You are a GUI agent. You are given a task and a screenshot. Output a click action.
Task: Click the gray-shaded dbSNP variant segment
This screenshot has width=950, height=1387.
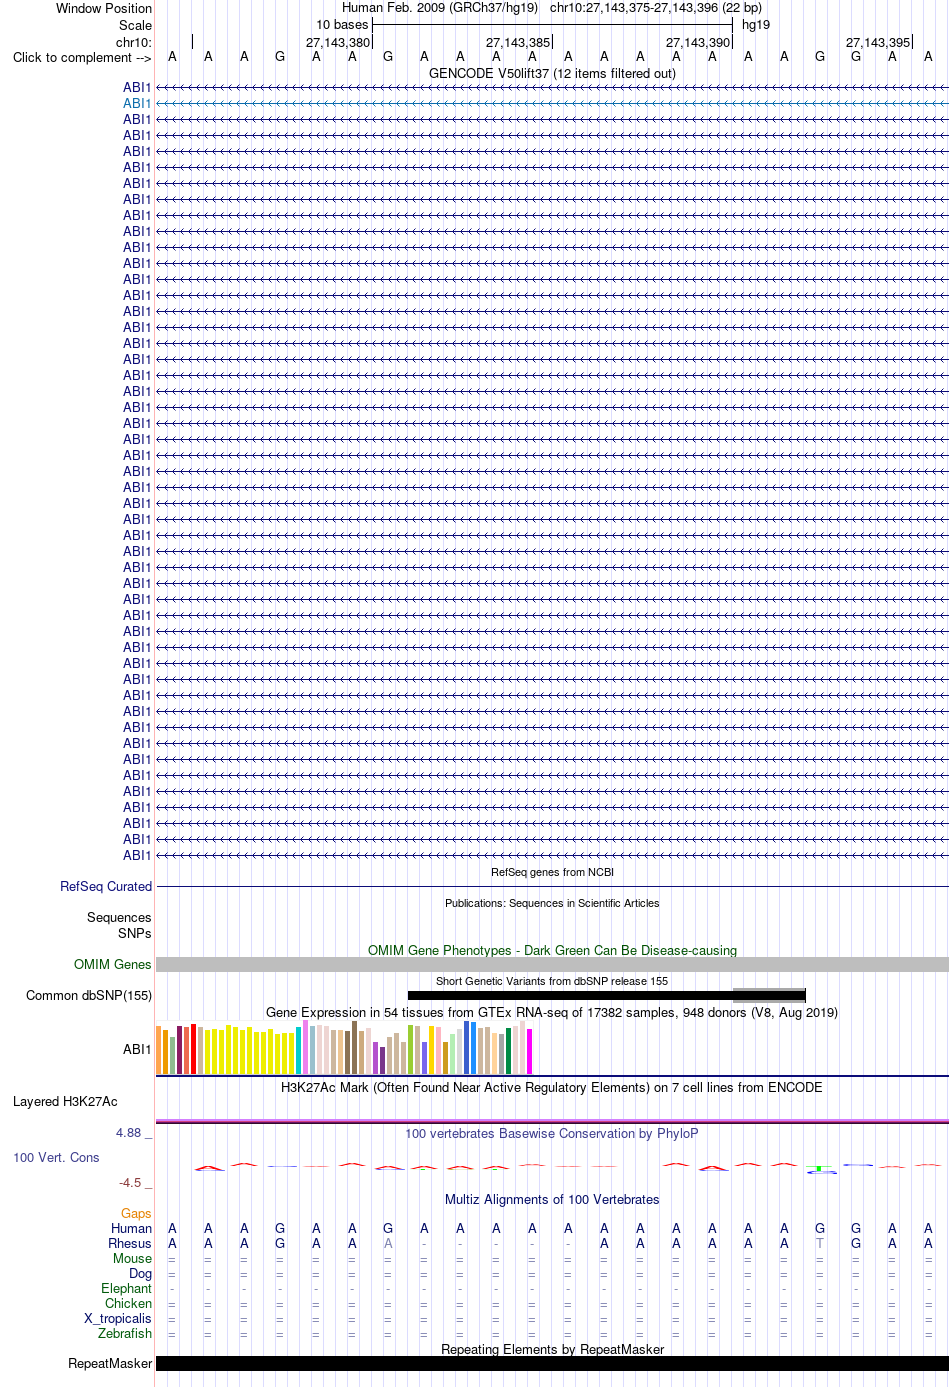click(769, 995)
